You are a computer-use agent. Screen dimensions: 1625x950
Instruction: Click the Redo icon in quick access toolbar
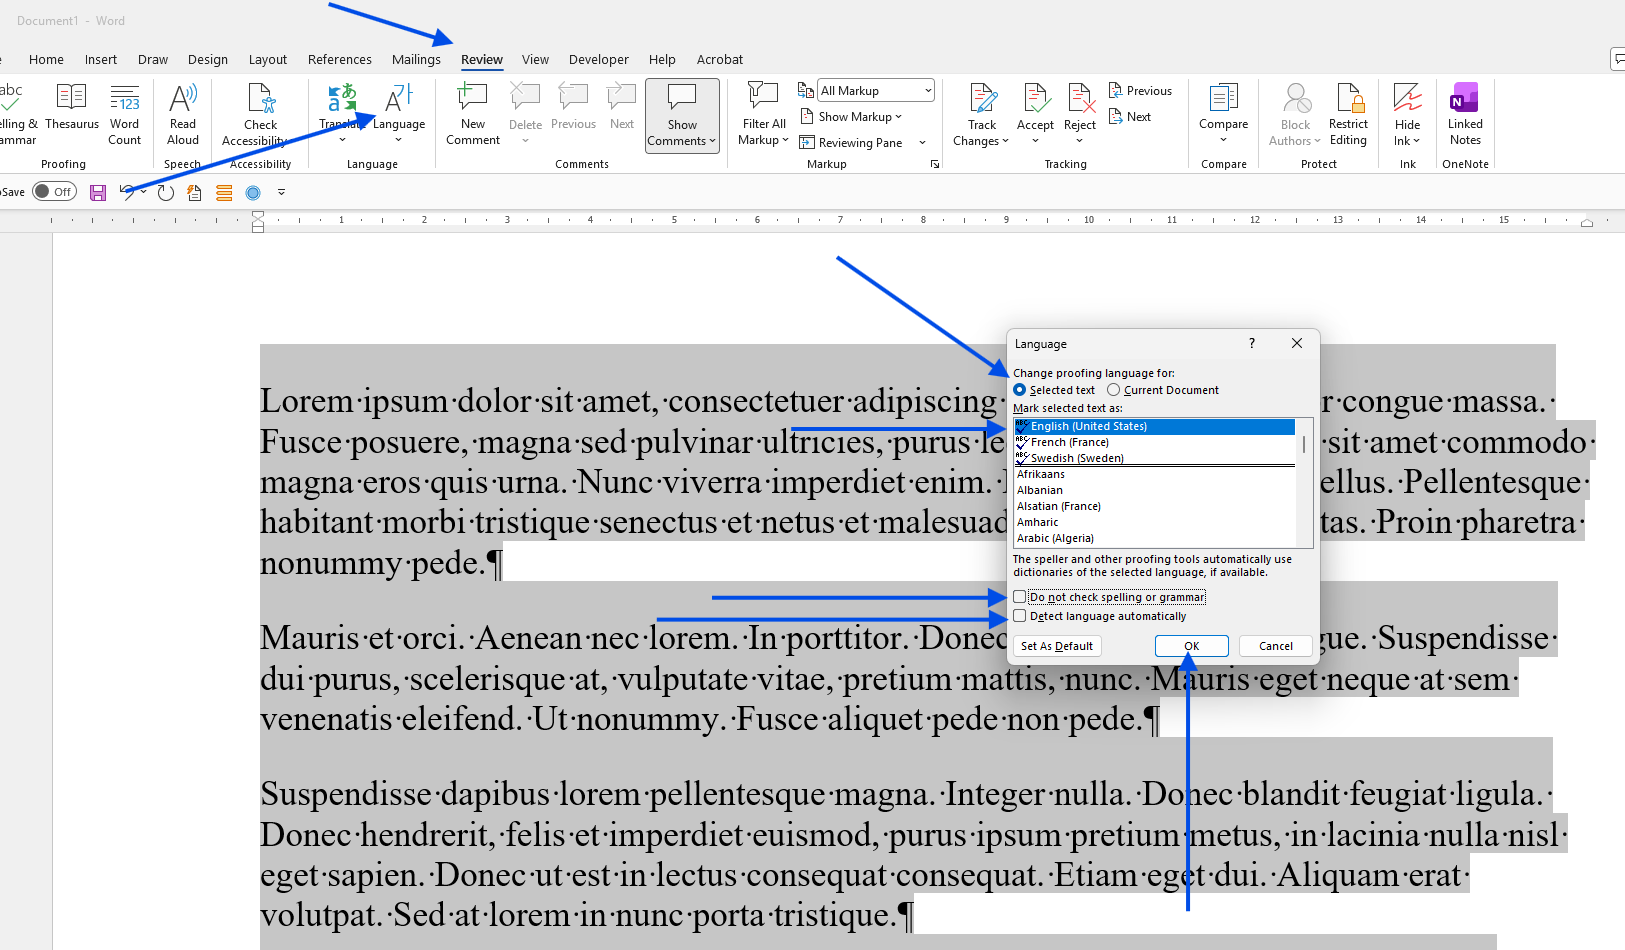coord(166,193)
